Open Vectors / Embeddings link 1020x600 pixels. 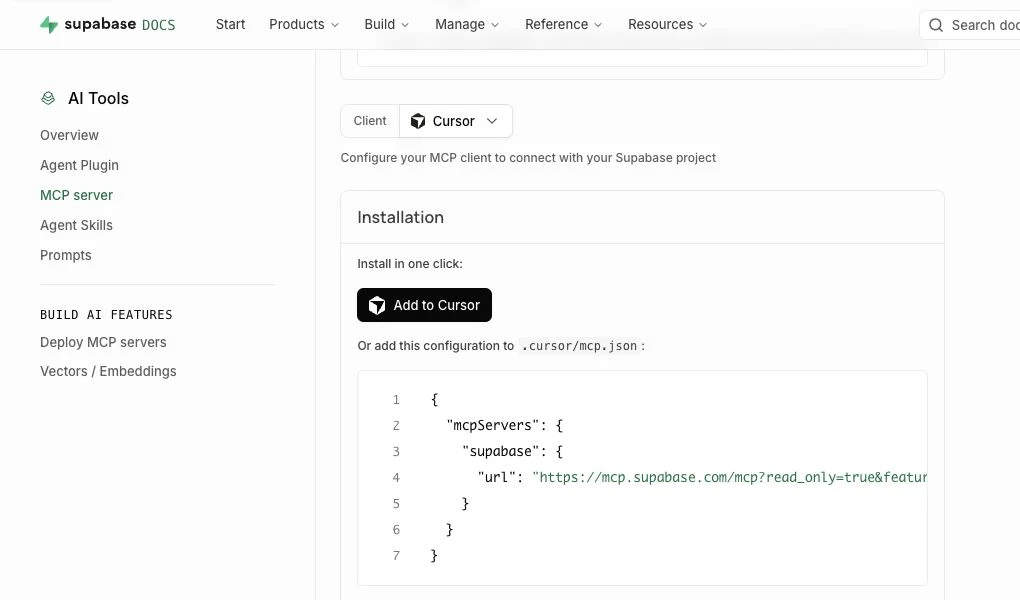tap(108, 371)
